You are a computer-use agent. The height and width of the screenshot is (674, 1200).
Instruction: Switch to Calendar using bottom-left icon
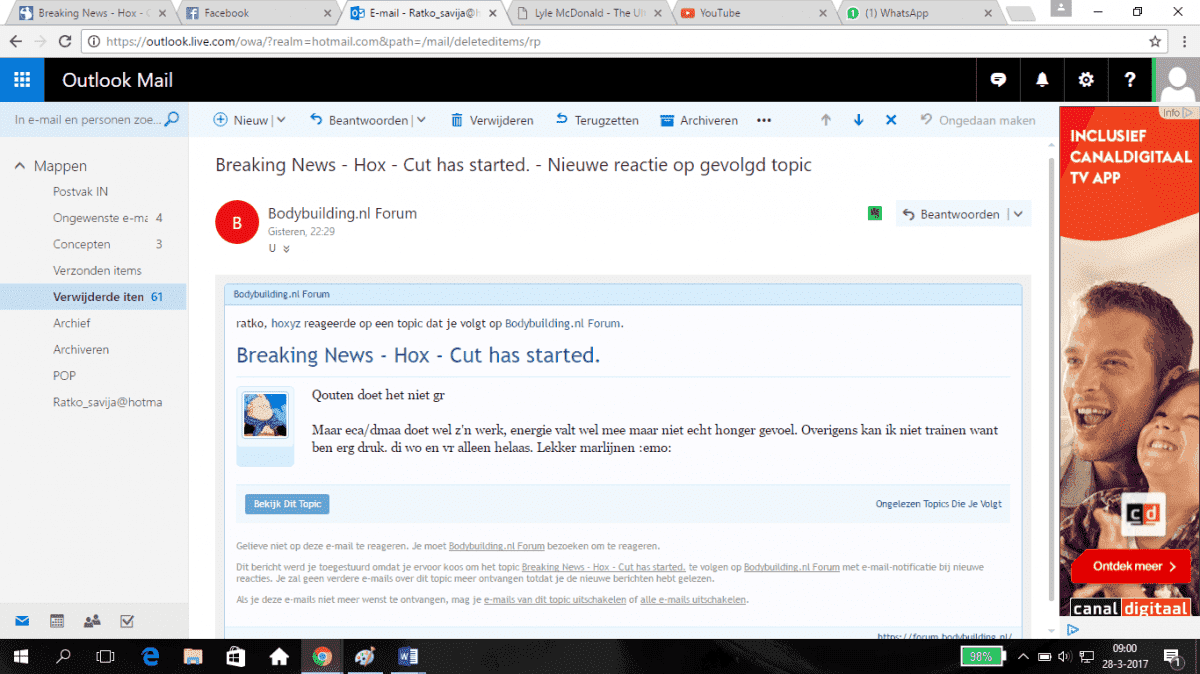(57, 621)
